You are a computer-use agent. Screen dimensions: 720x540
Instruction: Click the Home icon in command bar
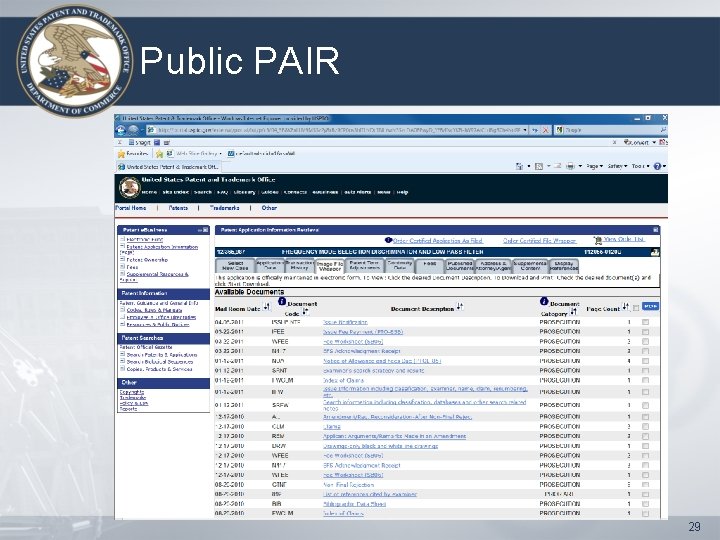(519, 166)
